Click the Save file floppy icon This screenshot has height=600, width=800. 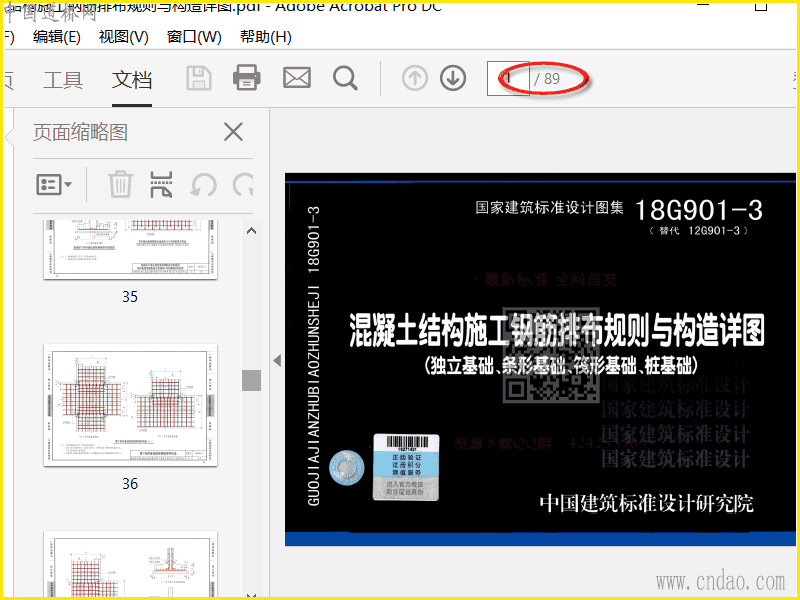[198, 78]
